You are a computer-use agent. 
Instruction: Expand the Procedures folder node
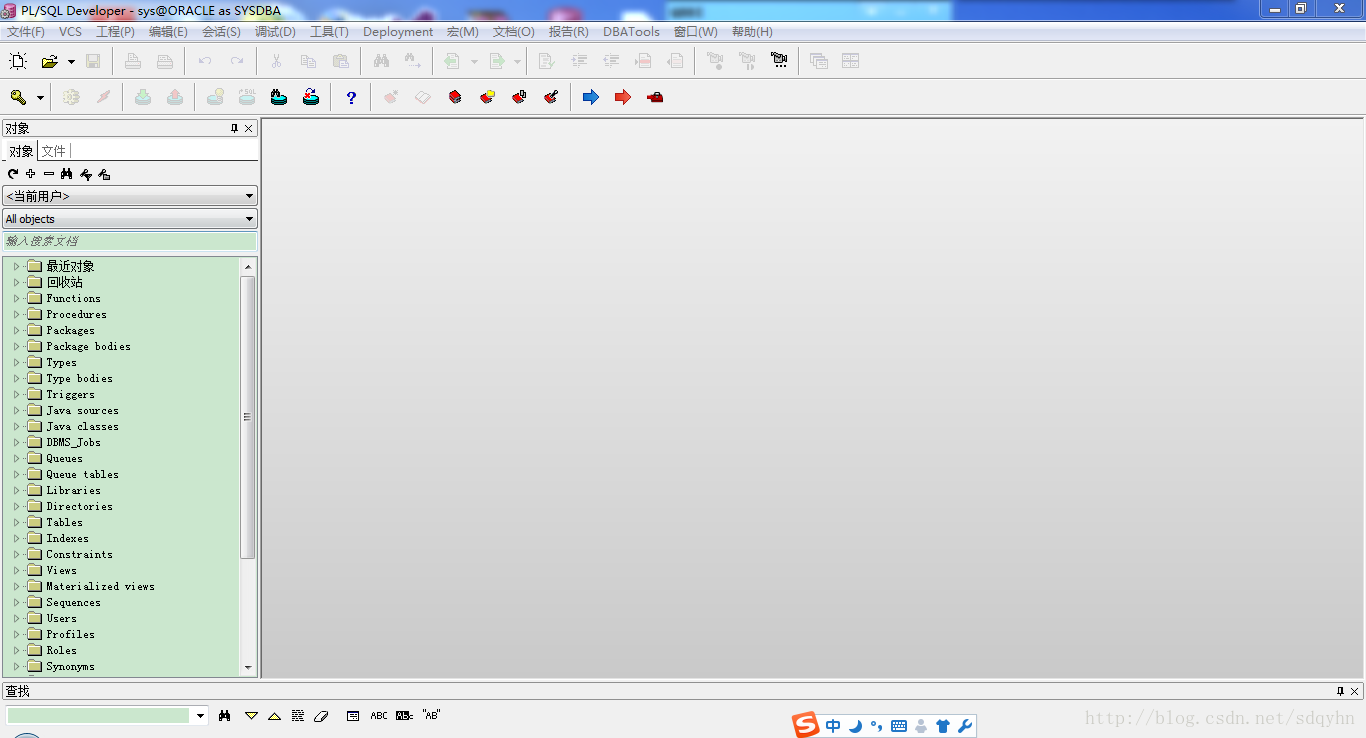click(16, 314)
